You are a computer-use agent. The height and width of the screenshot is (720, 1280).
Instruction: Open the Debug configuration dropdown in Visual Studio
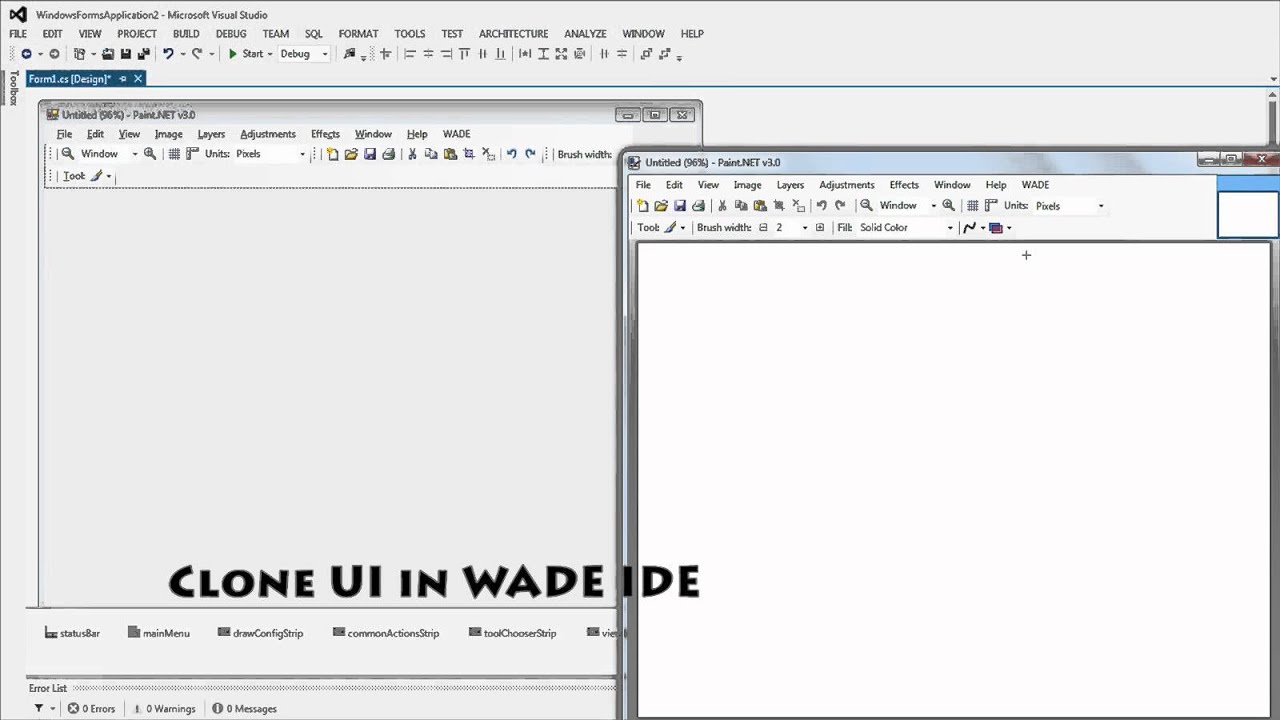coord(304,54)
